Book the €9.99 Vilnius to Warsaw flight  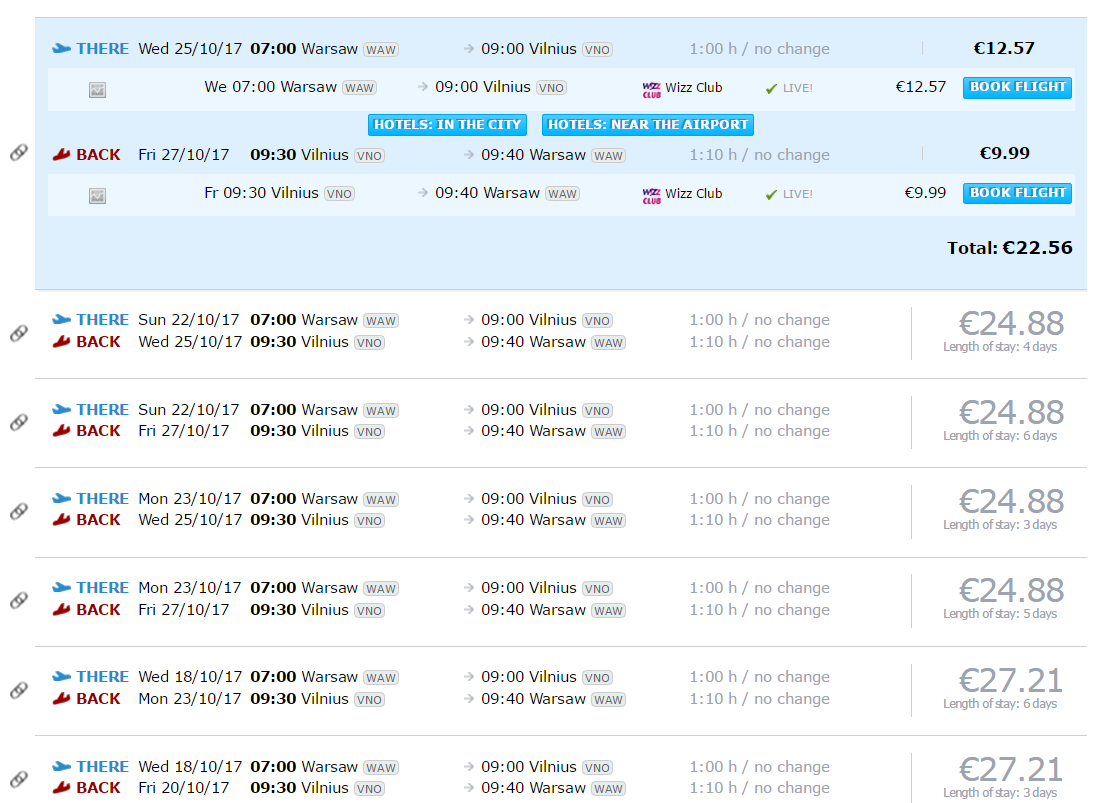pyautogui.click(x=1017, y=193)
